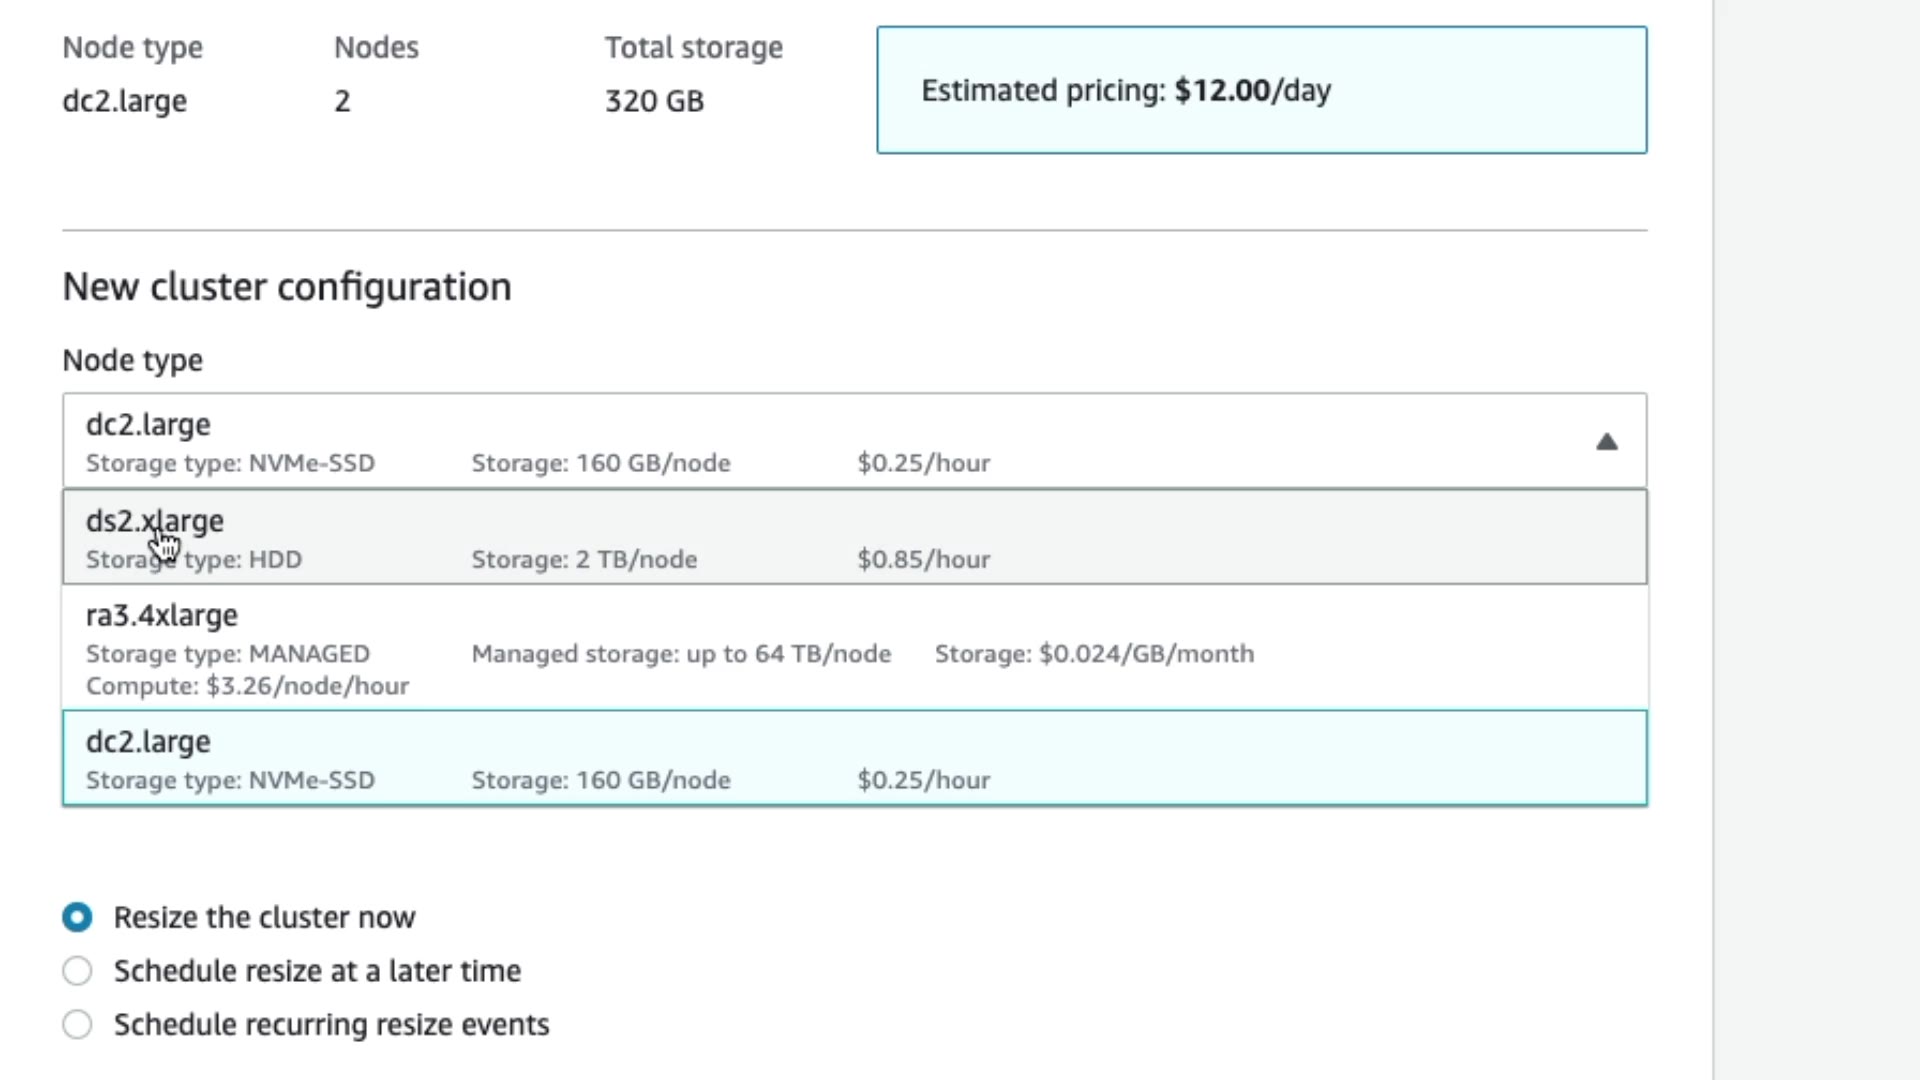Select Schedule resize at a later time
This screenshot has height=1080, width=1920.
tap(77, 971)
